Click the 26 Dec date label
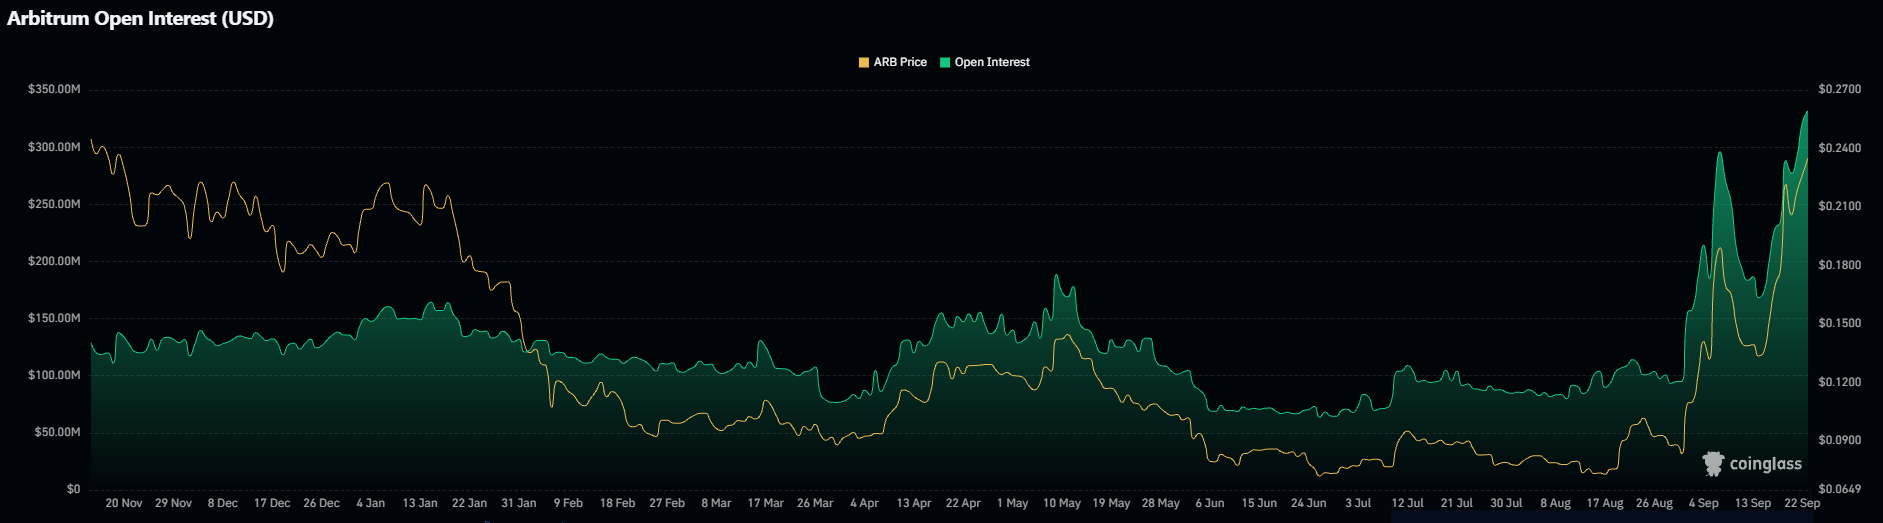 [322, 503]
